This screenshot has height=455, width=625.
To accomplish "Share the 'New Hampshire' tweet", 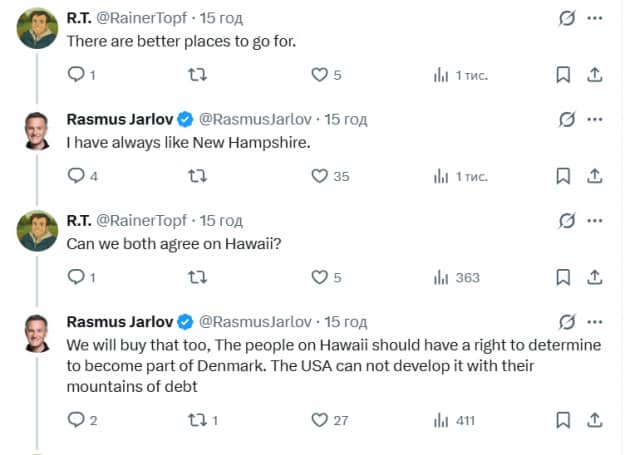I will [594, 176].
